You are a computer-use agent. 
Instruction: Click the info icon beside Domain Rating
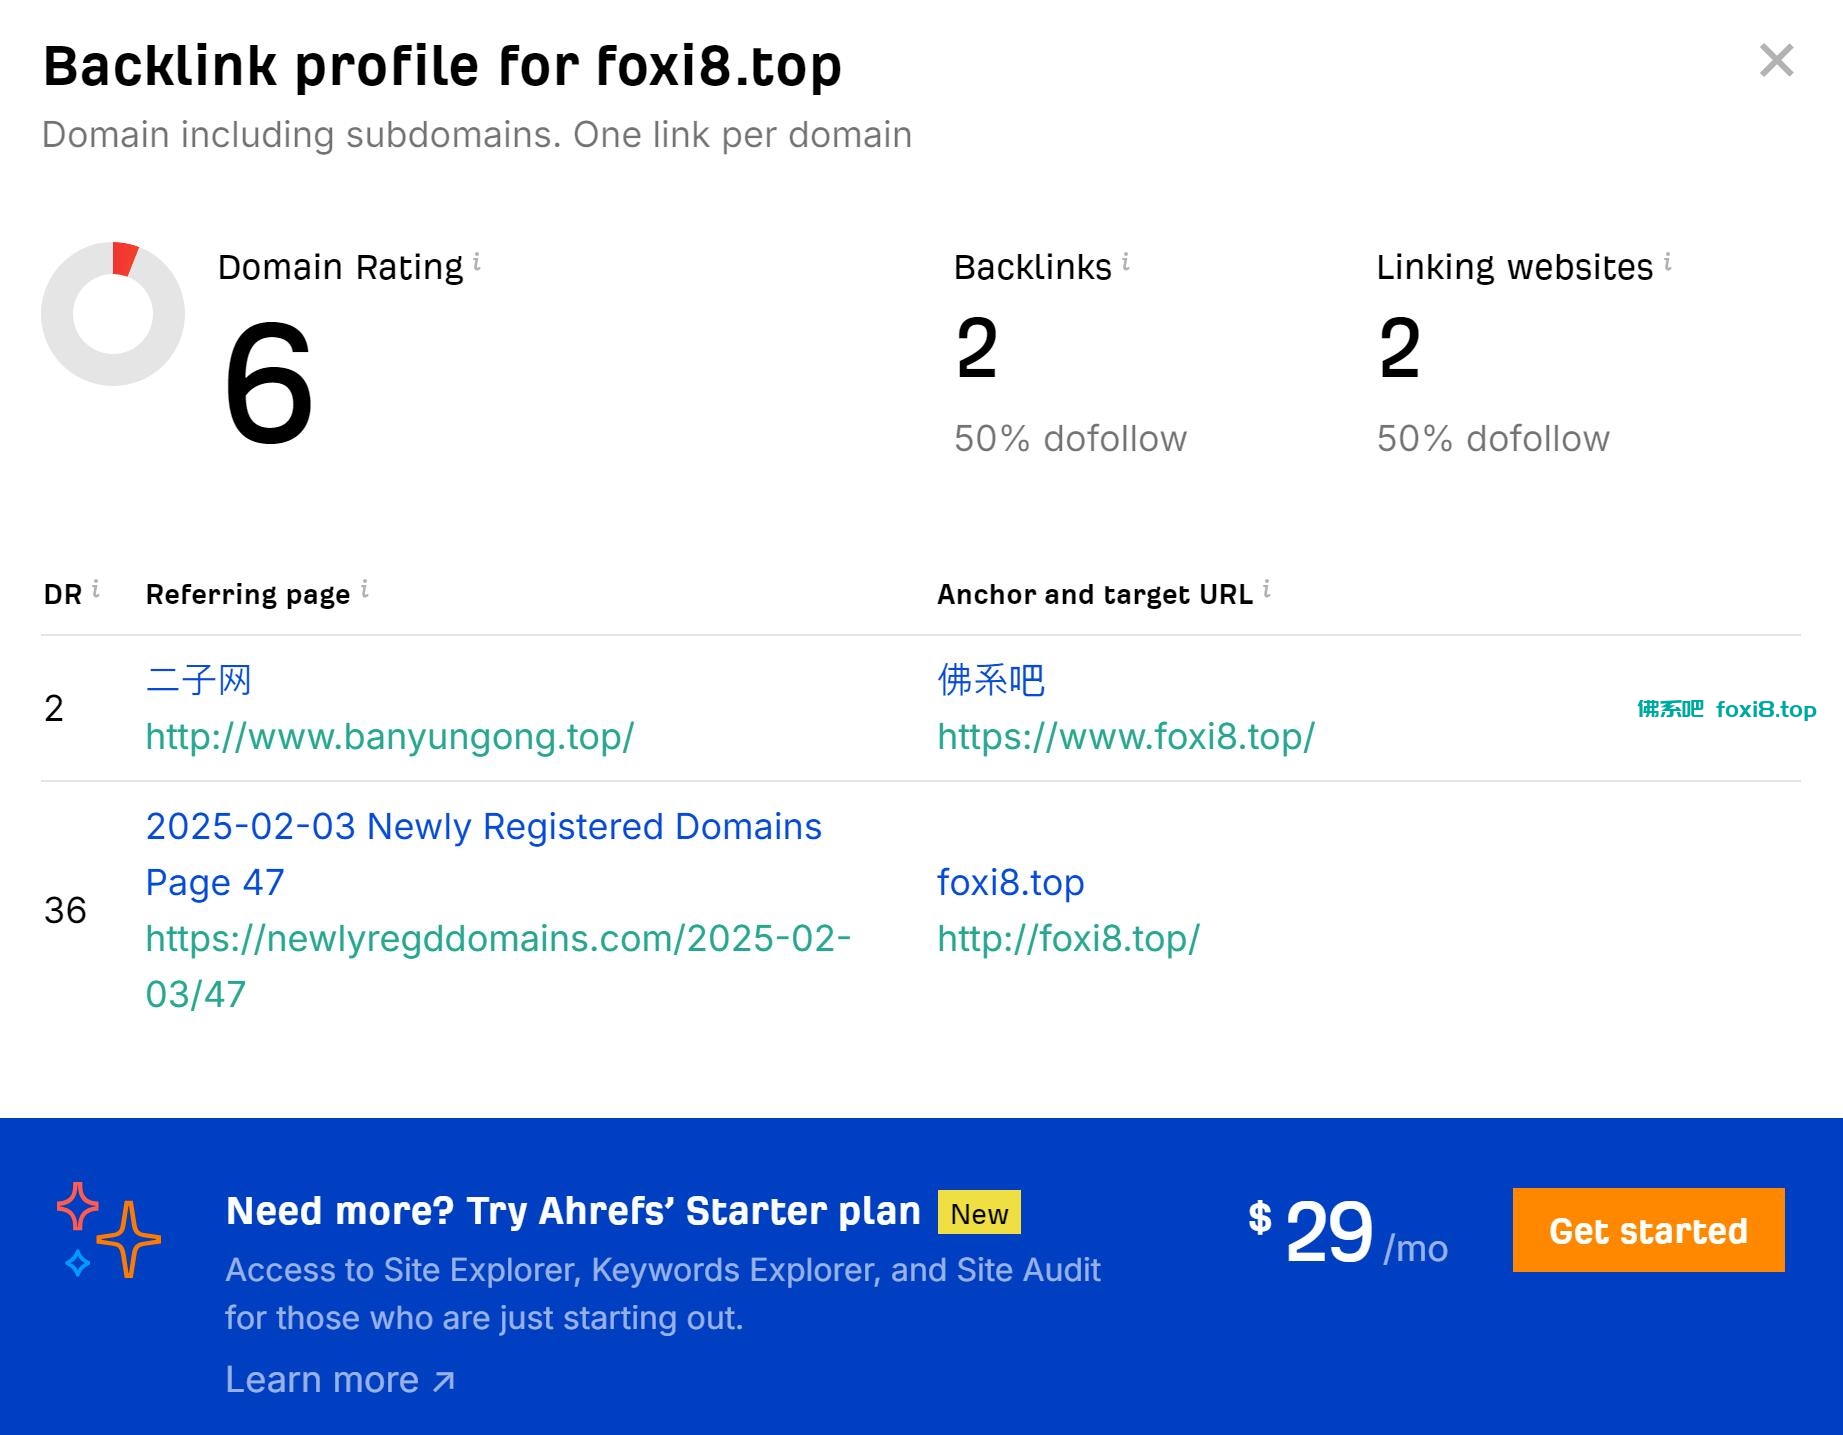(x=477, y=262)
